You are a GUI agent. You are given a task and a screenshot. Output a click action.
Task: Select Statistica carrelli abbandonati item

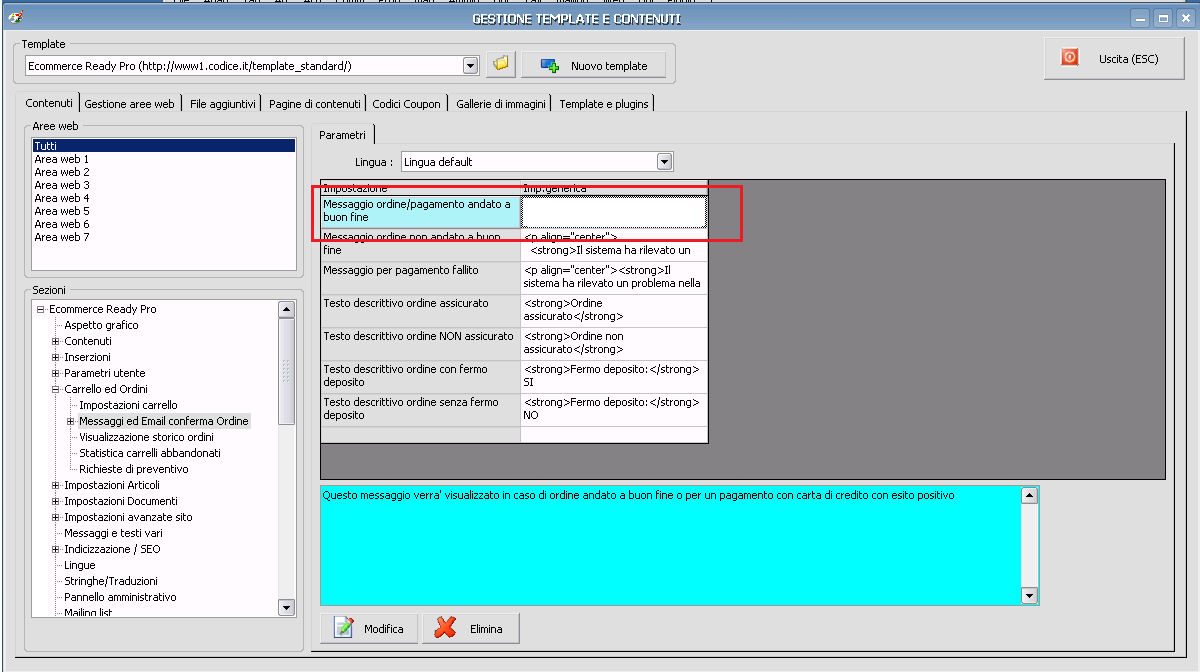click(150, 453)
